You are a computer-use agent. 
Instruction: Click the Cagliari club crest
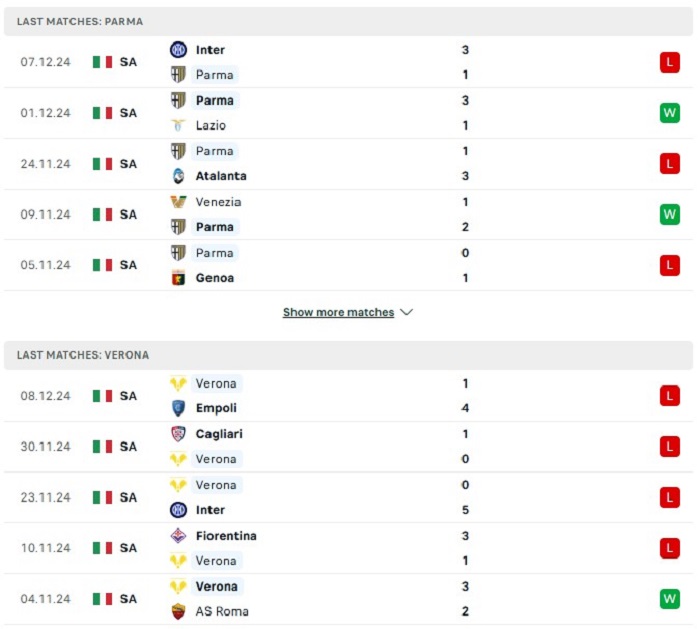(179, 434)
